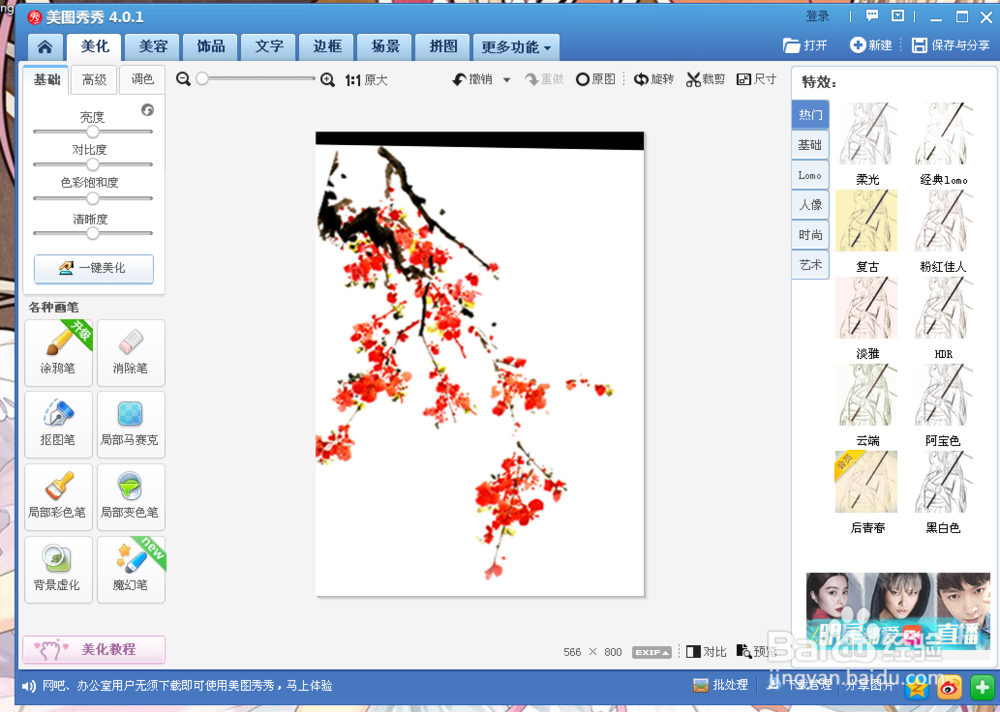Switch to the 文字 text tab
Image resolution: width=1000 pixels, height=712 pixels.
coord(269,47)
